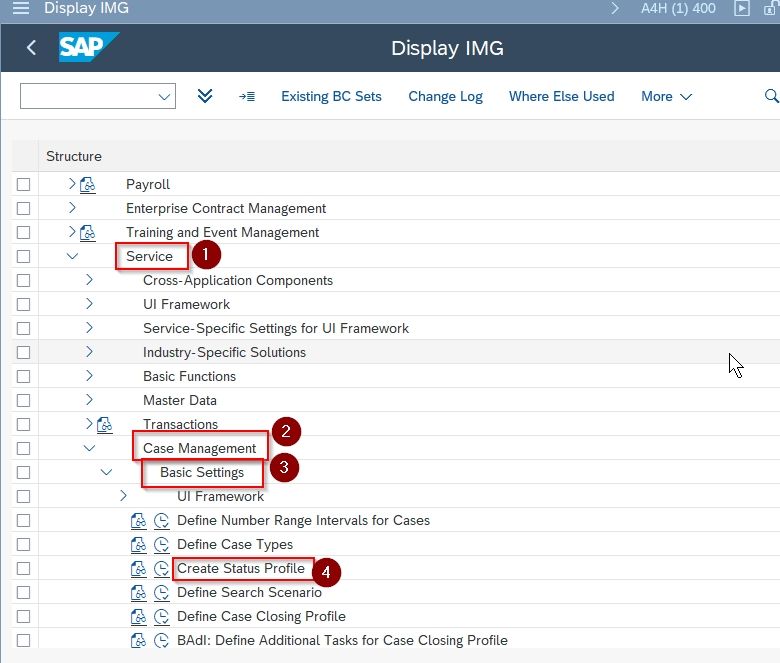The image size is (780, 663).
Task: Click the SAP logo
Action: 89,47
